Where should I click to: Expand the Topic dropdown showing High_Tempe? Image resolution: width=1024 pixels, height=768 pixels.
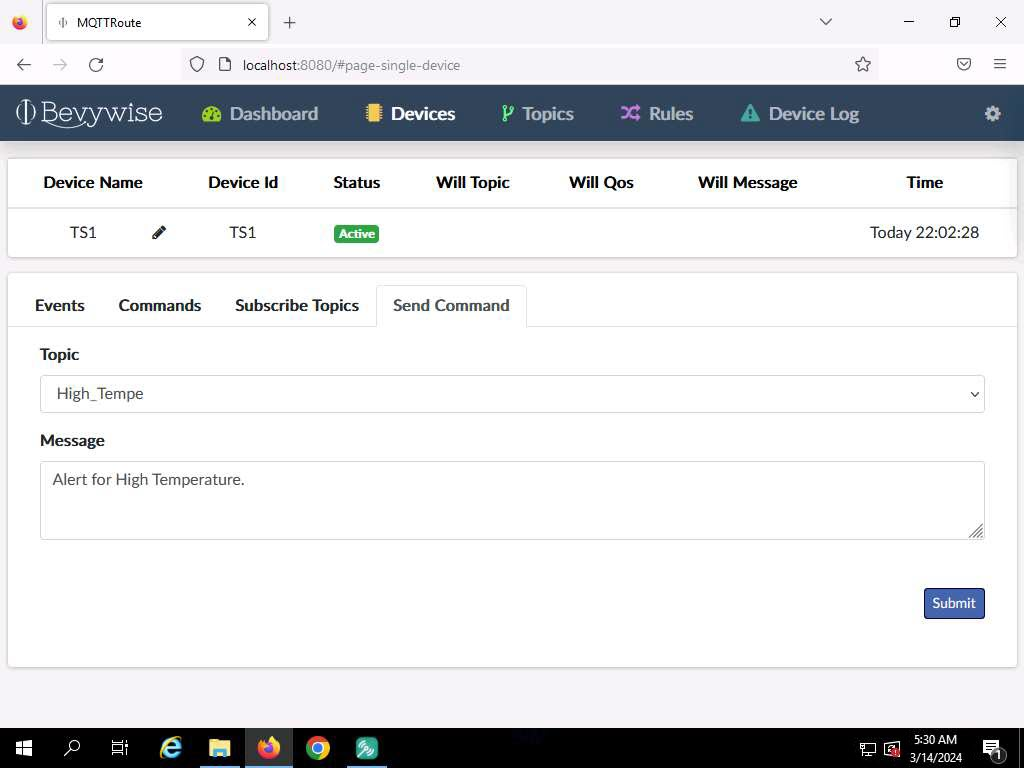point(512,394)
